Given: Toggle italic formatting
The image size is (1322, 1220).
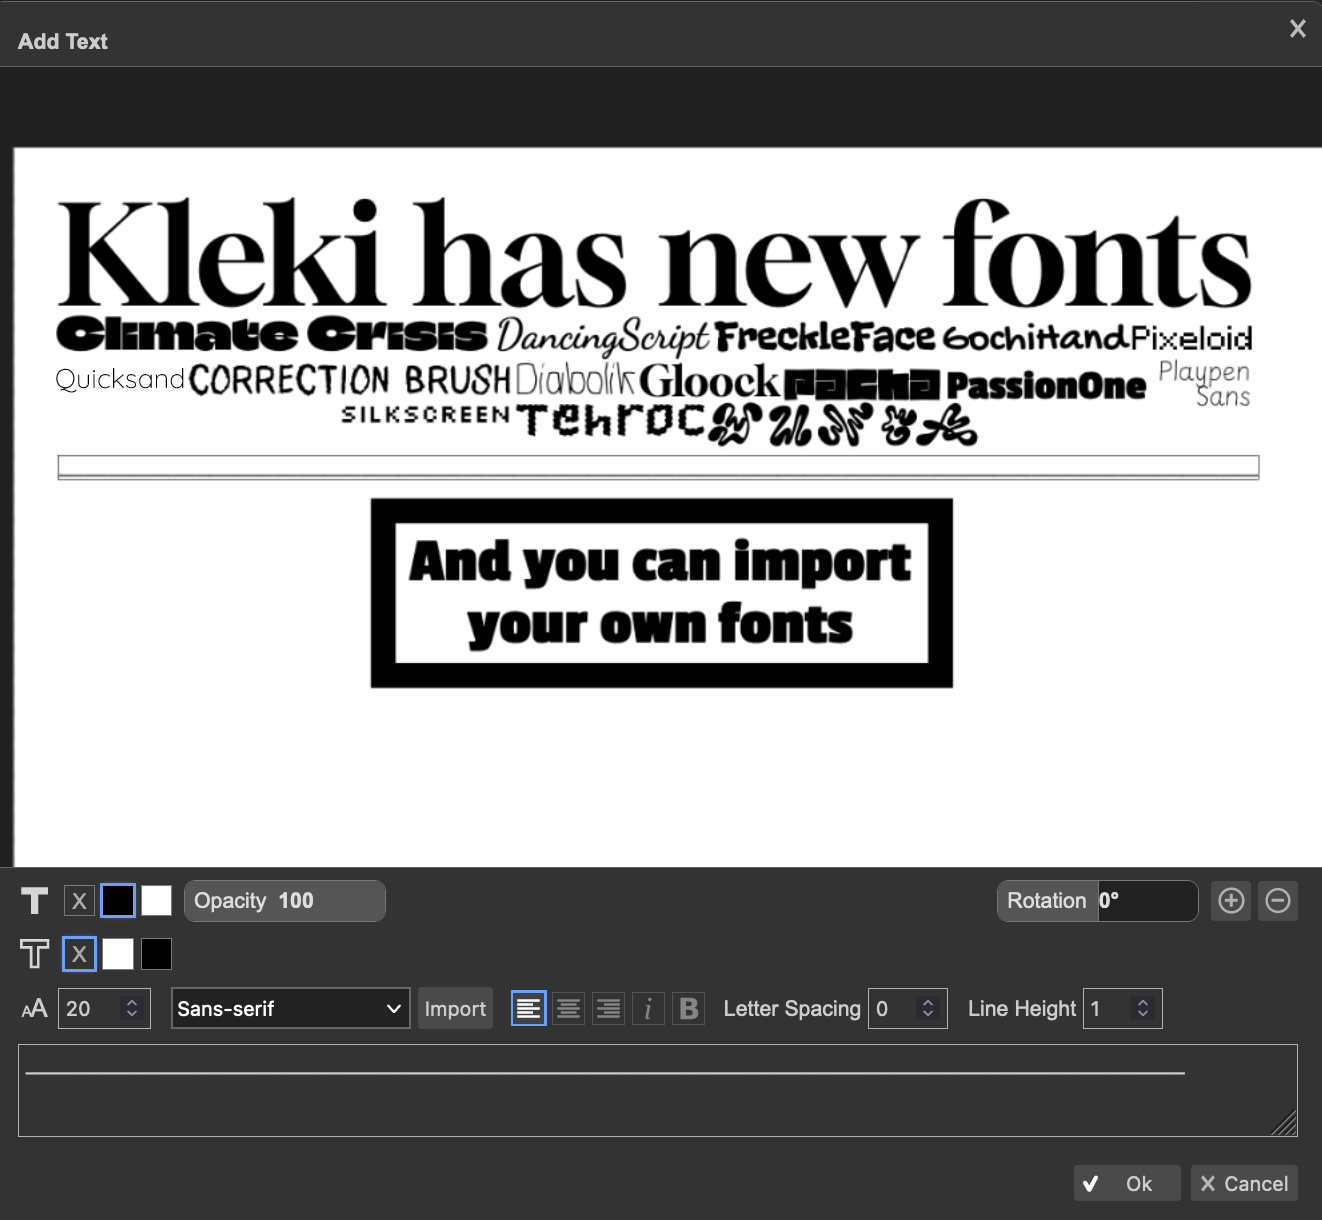Looking at the screenshot, I should [x=648, y=1009].
